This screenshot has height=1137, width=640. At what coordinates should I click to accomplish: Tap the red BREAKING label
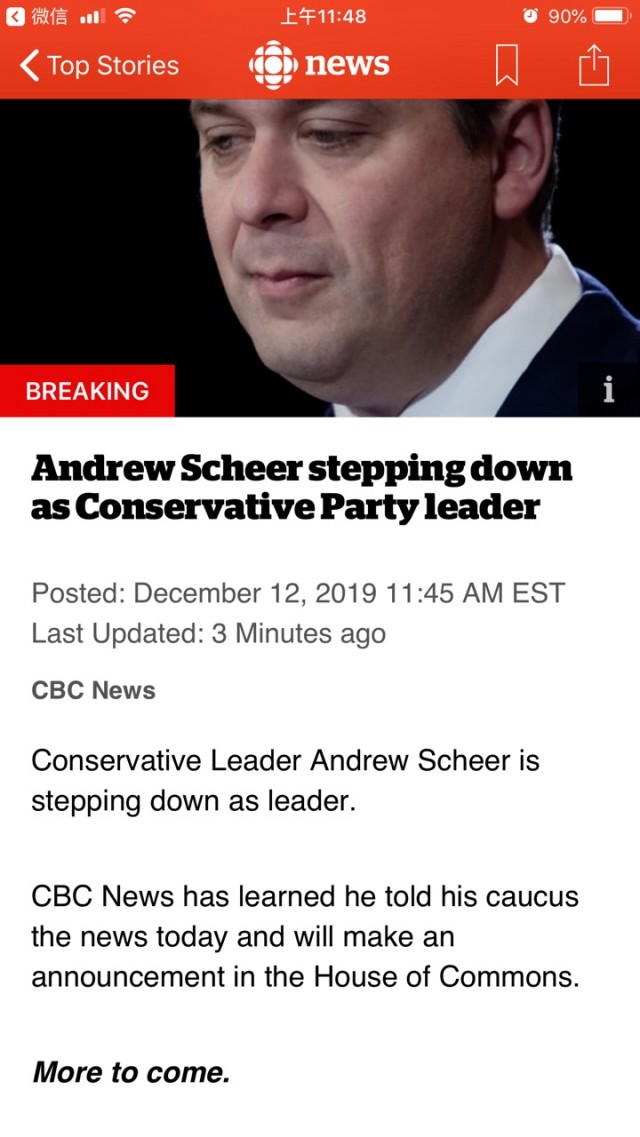(87, 390)
